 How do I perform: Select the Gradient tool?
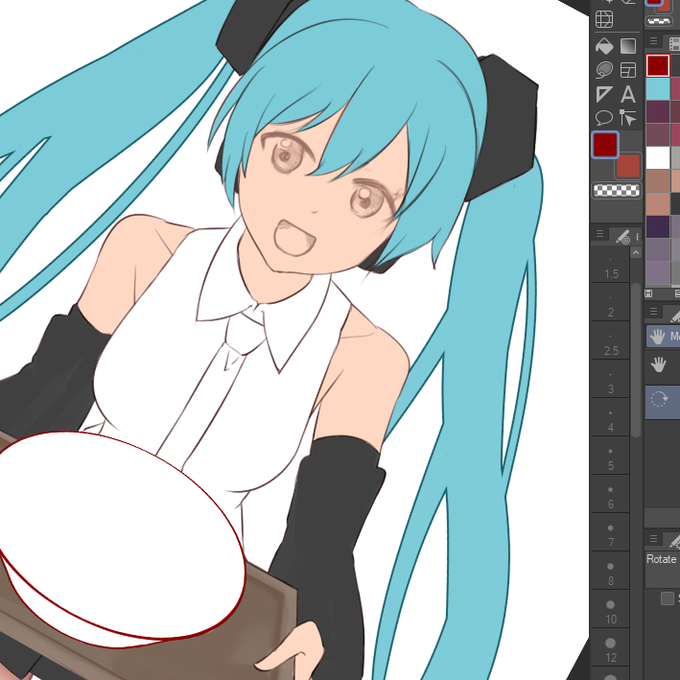[628, 46]
